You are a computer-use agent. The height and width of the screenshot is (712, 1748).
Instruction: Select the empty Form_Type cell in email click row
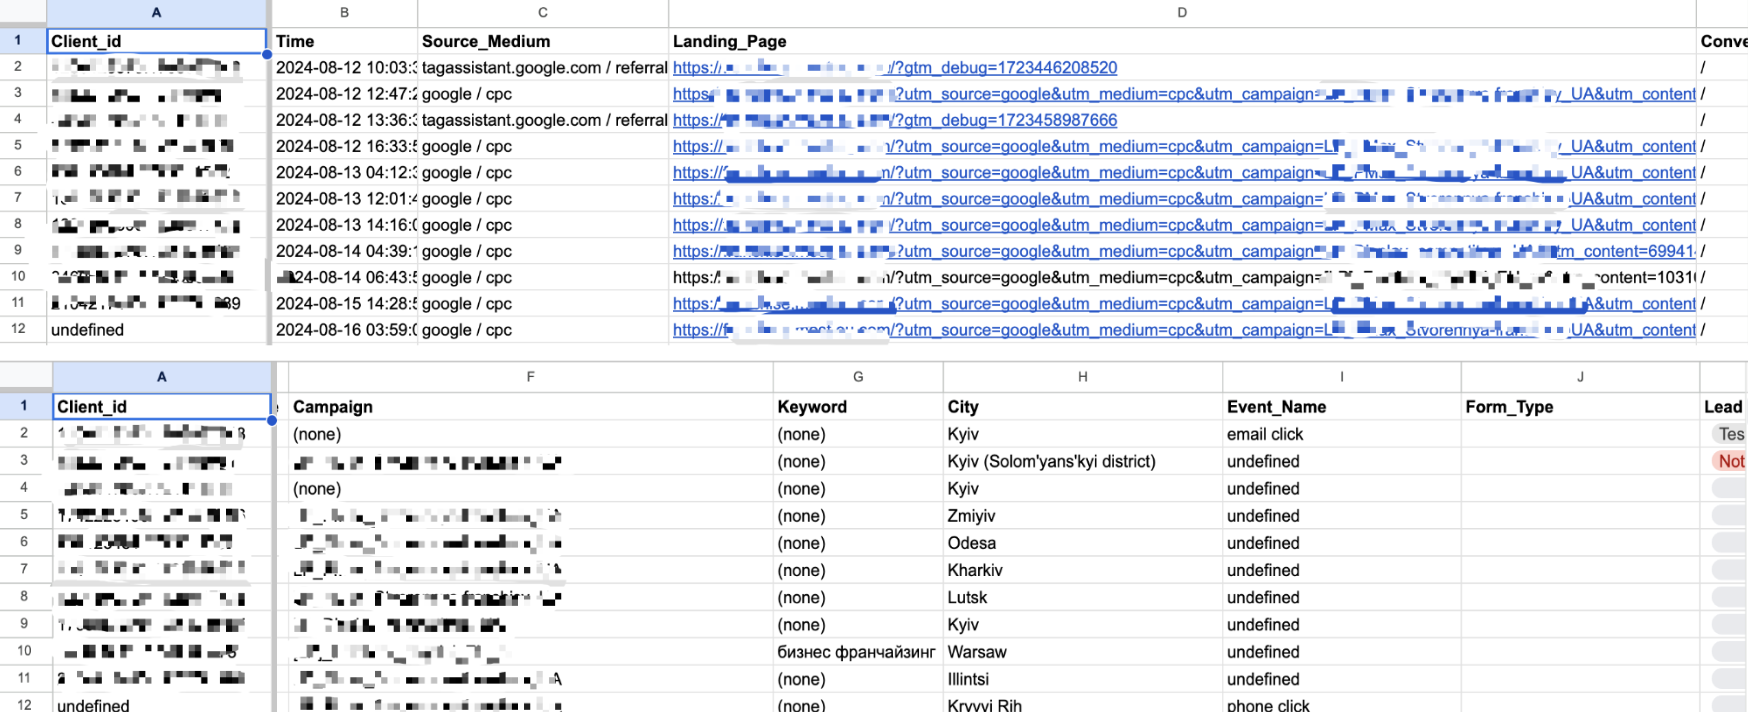(x=1580, y=434)
